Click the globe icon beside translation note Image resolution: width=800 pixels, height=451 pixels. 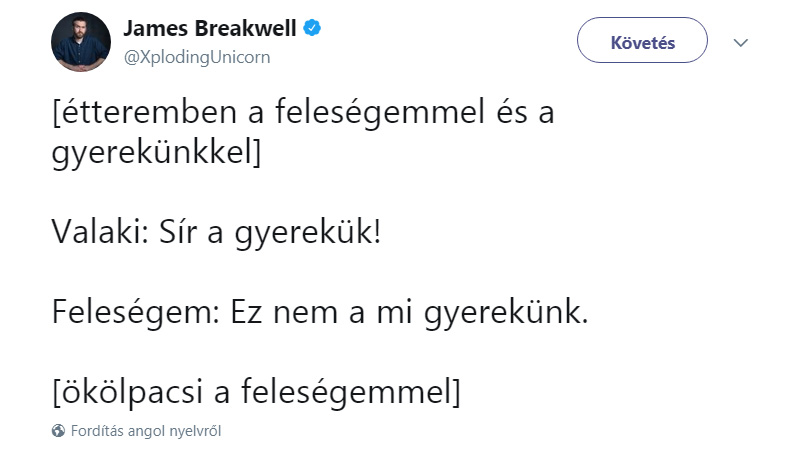click(x=58, y=431)
